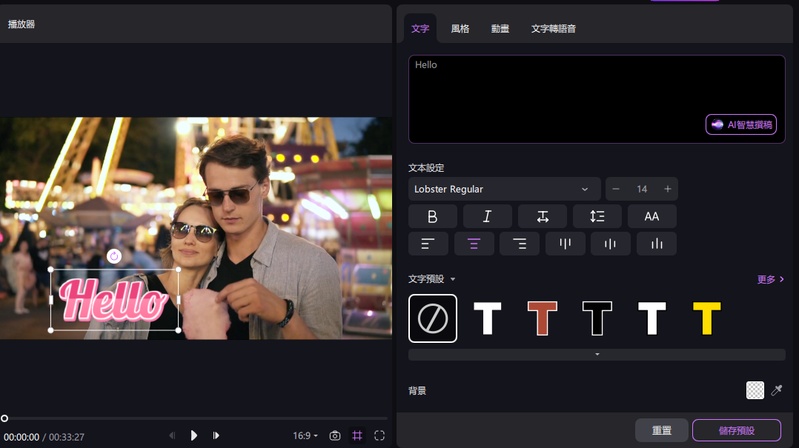The image size is (799, 448).
Task: Switch to the 風格 tab
Action: (x=460, y=29)
